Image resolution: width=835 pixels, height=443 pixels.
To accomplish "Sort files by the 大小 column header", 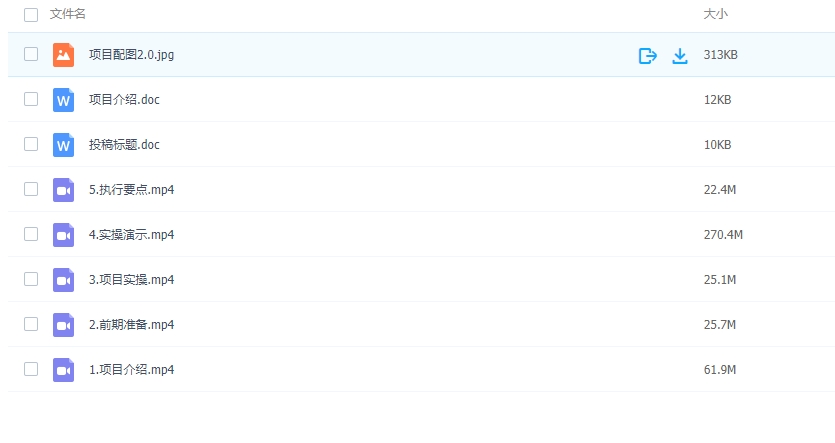I will (x=715, y=15).
